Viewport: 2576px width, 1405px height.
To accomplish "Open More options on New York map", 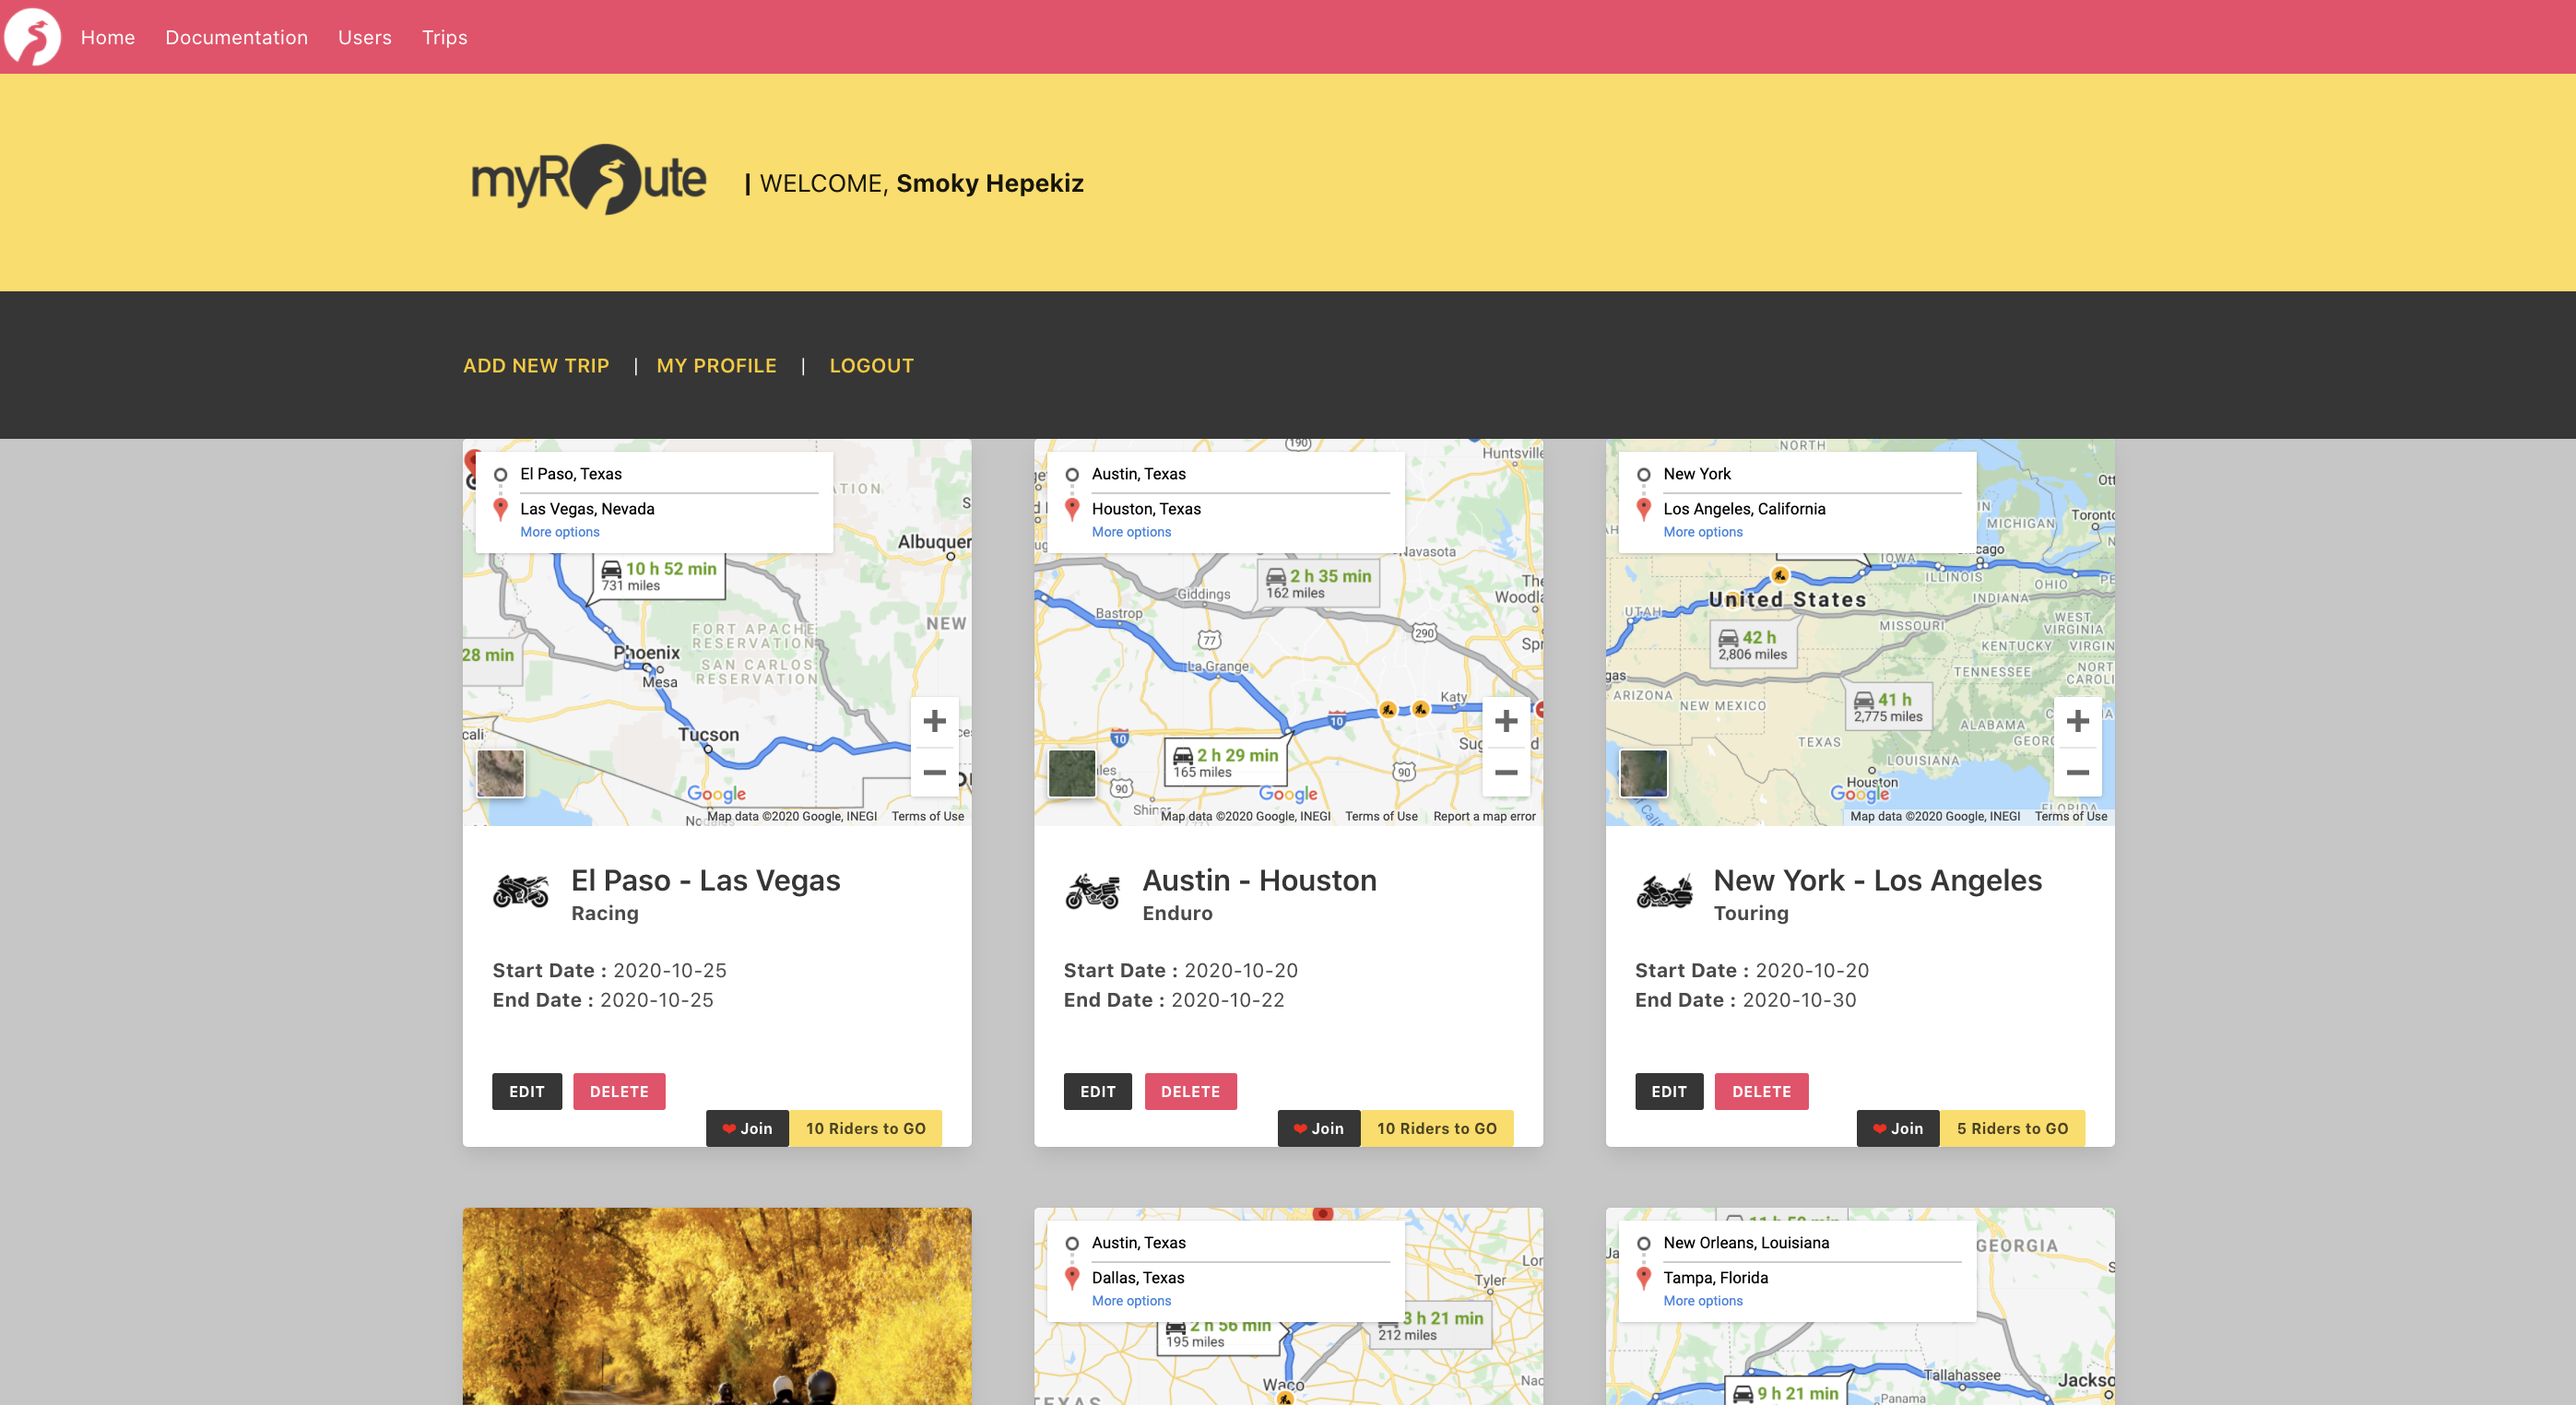I will click(x=1703, y=532).
